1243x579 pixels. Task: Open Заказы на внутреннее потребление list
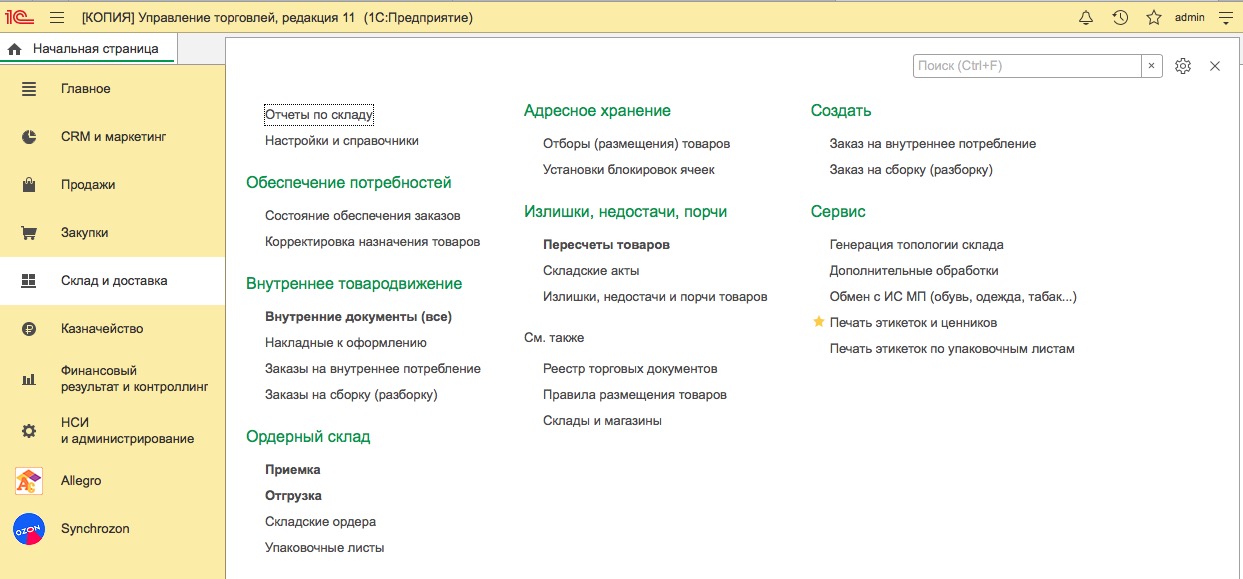(373, 369)
